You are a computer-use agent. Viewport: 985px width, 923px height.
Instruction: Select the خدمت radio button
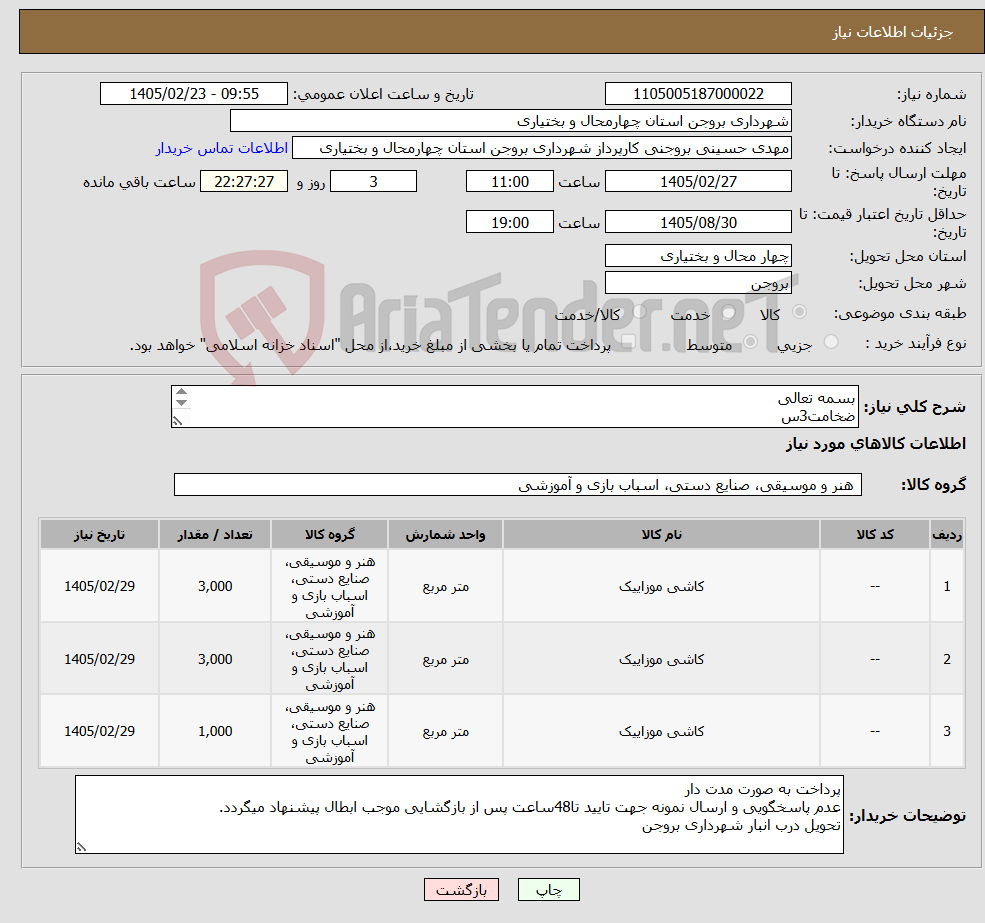pyautogui.click(x=728, y=312)
